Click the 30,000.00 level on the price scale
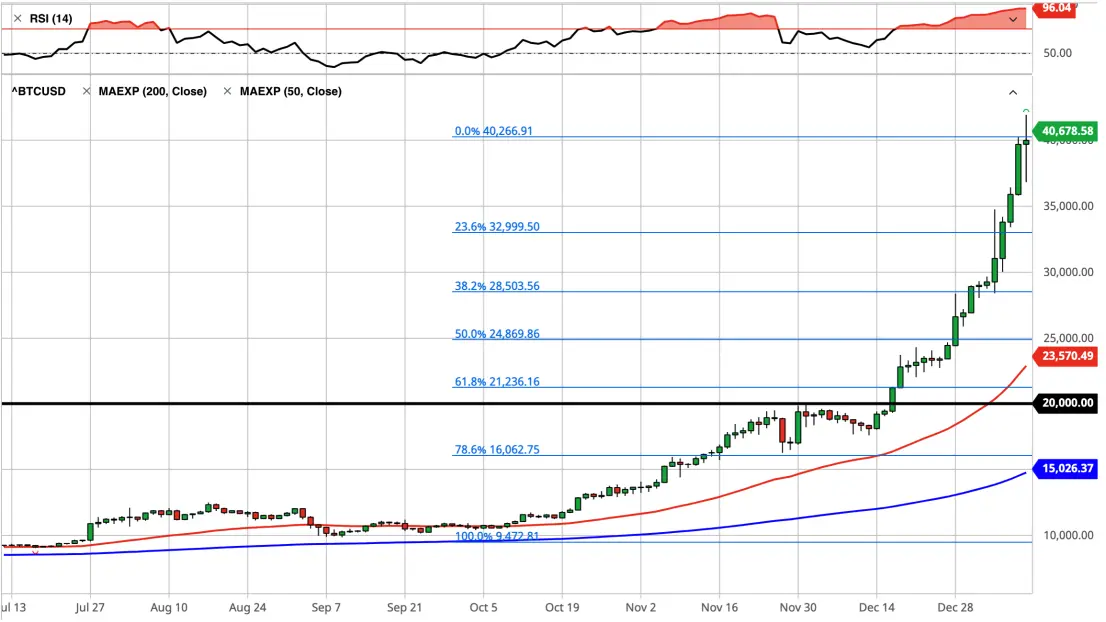This screenshot has width=1106, height=622. pos(1069,272)
